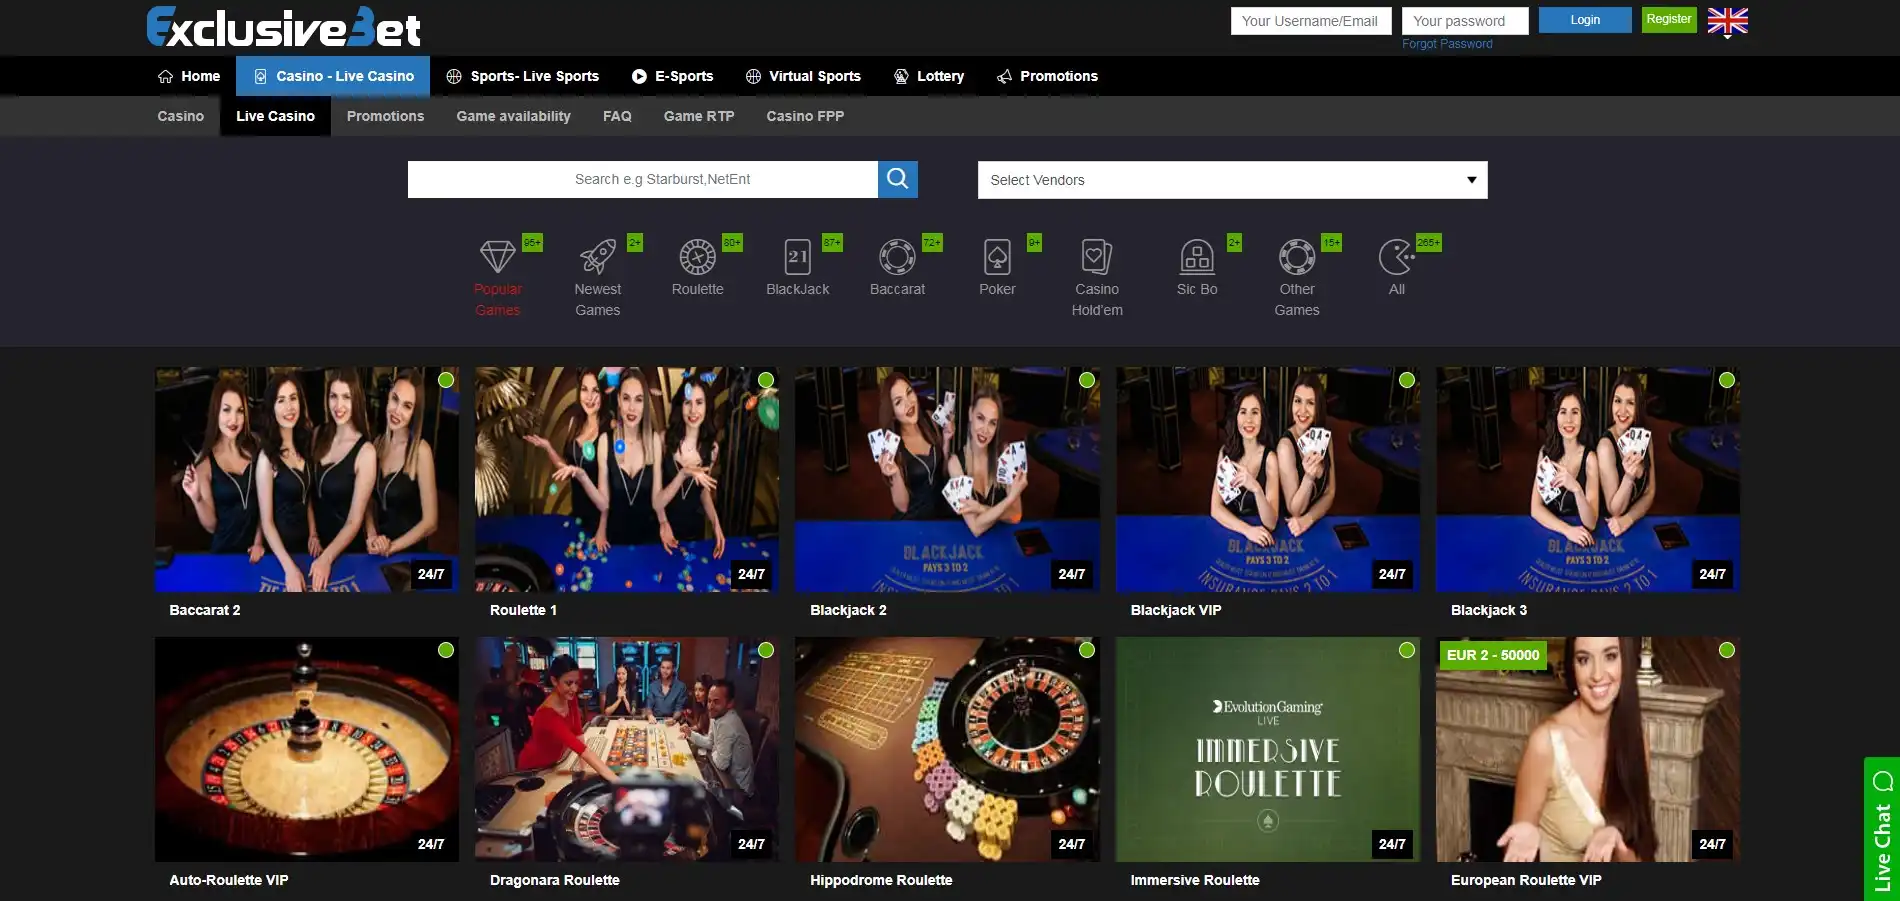This screenshot has height=901, width=1900.
Task: Pick the Sic Bo category icon
Action: click(x=1196, y=257)
